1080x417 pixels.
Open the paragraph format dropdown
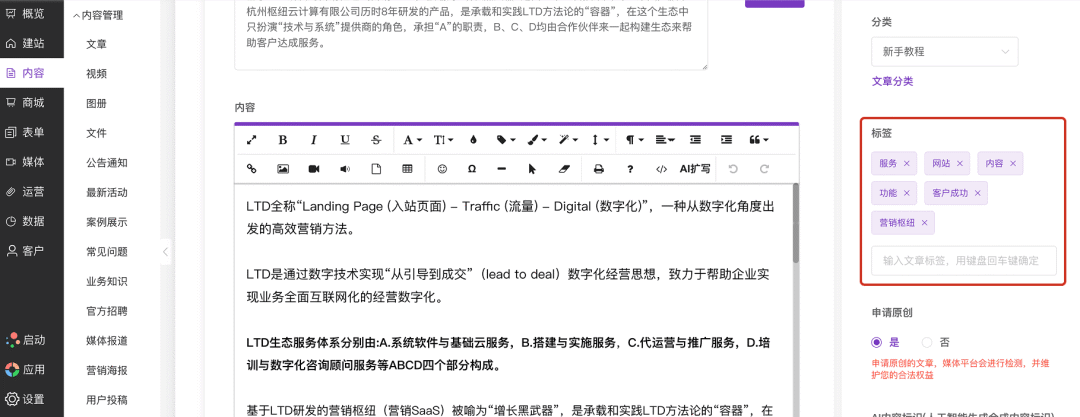coord(634,140)
